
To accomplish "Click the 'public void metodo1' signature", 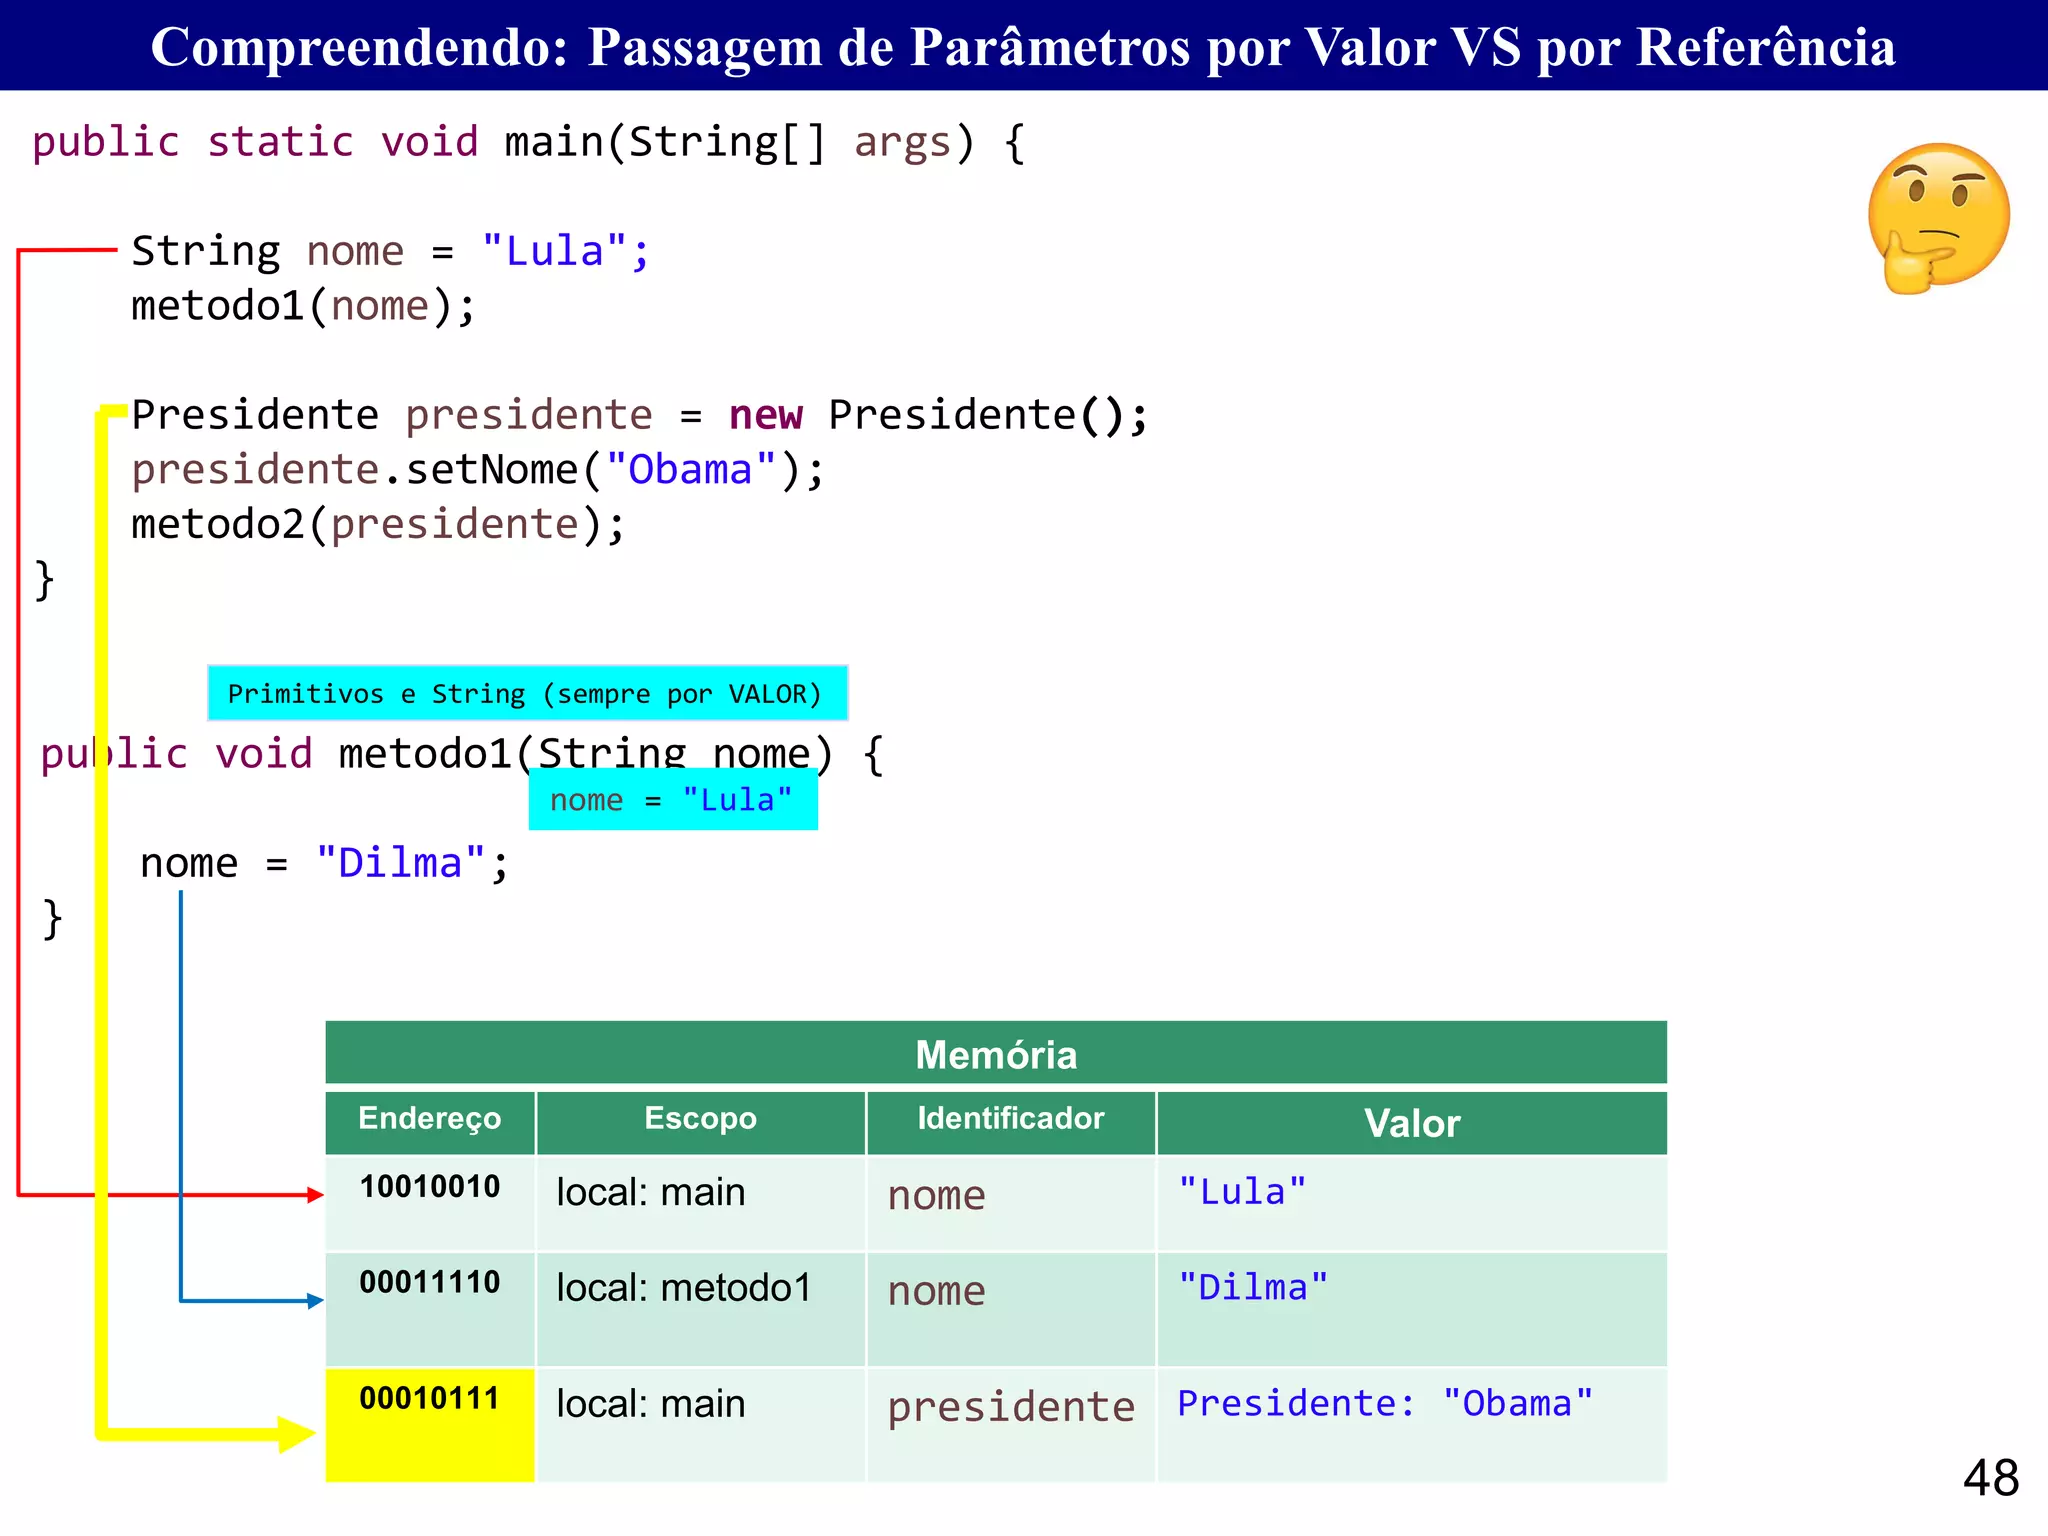I will tap(462, 753).
